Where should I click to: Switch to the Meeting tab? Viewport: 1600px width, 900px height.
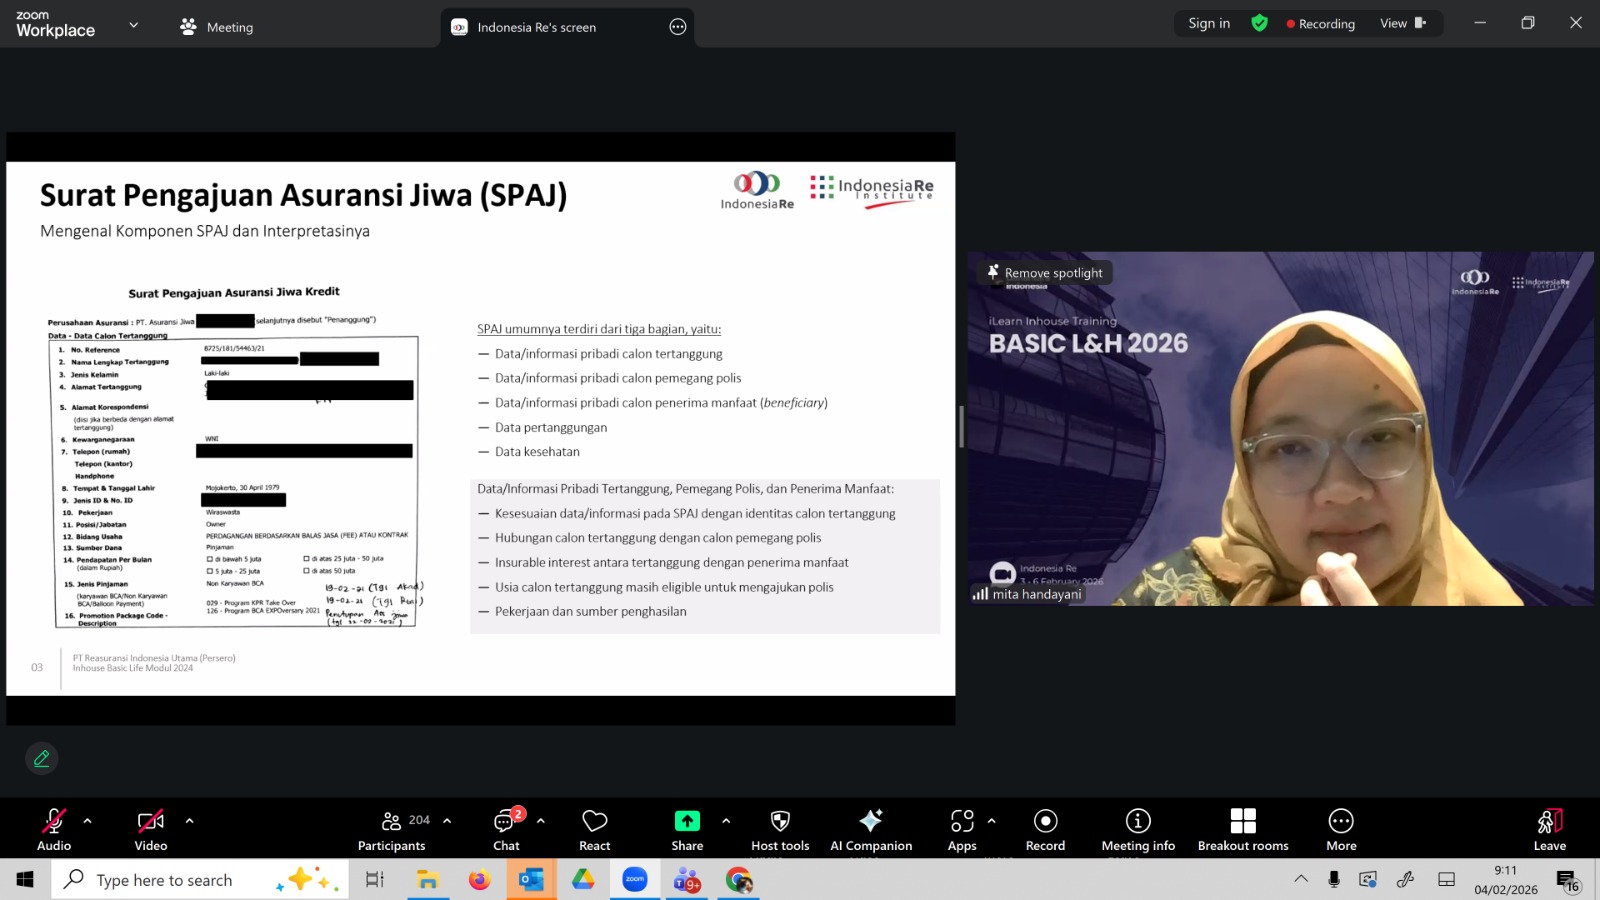point(217,27)
